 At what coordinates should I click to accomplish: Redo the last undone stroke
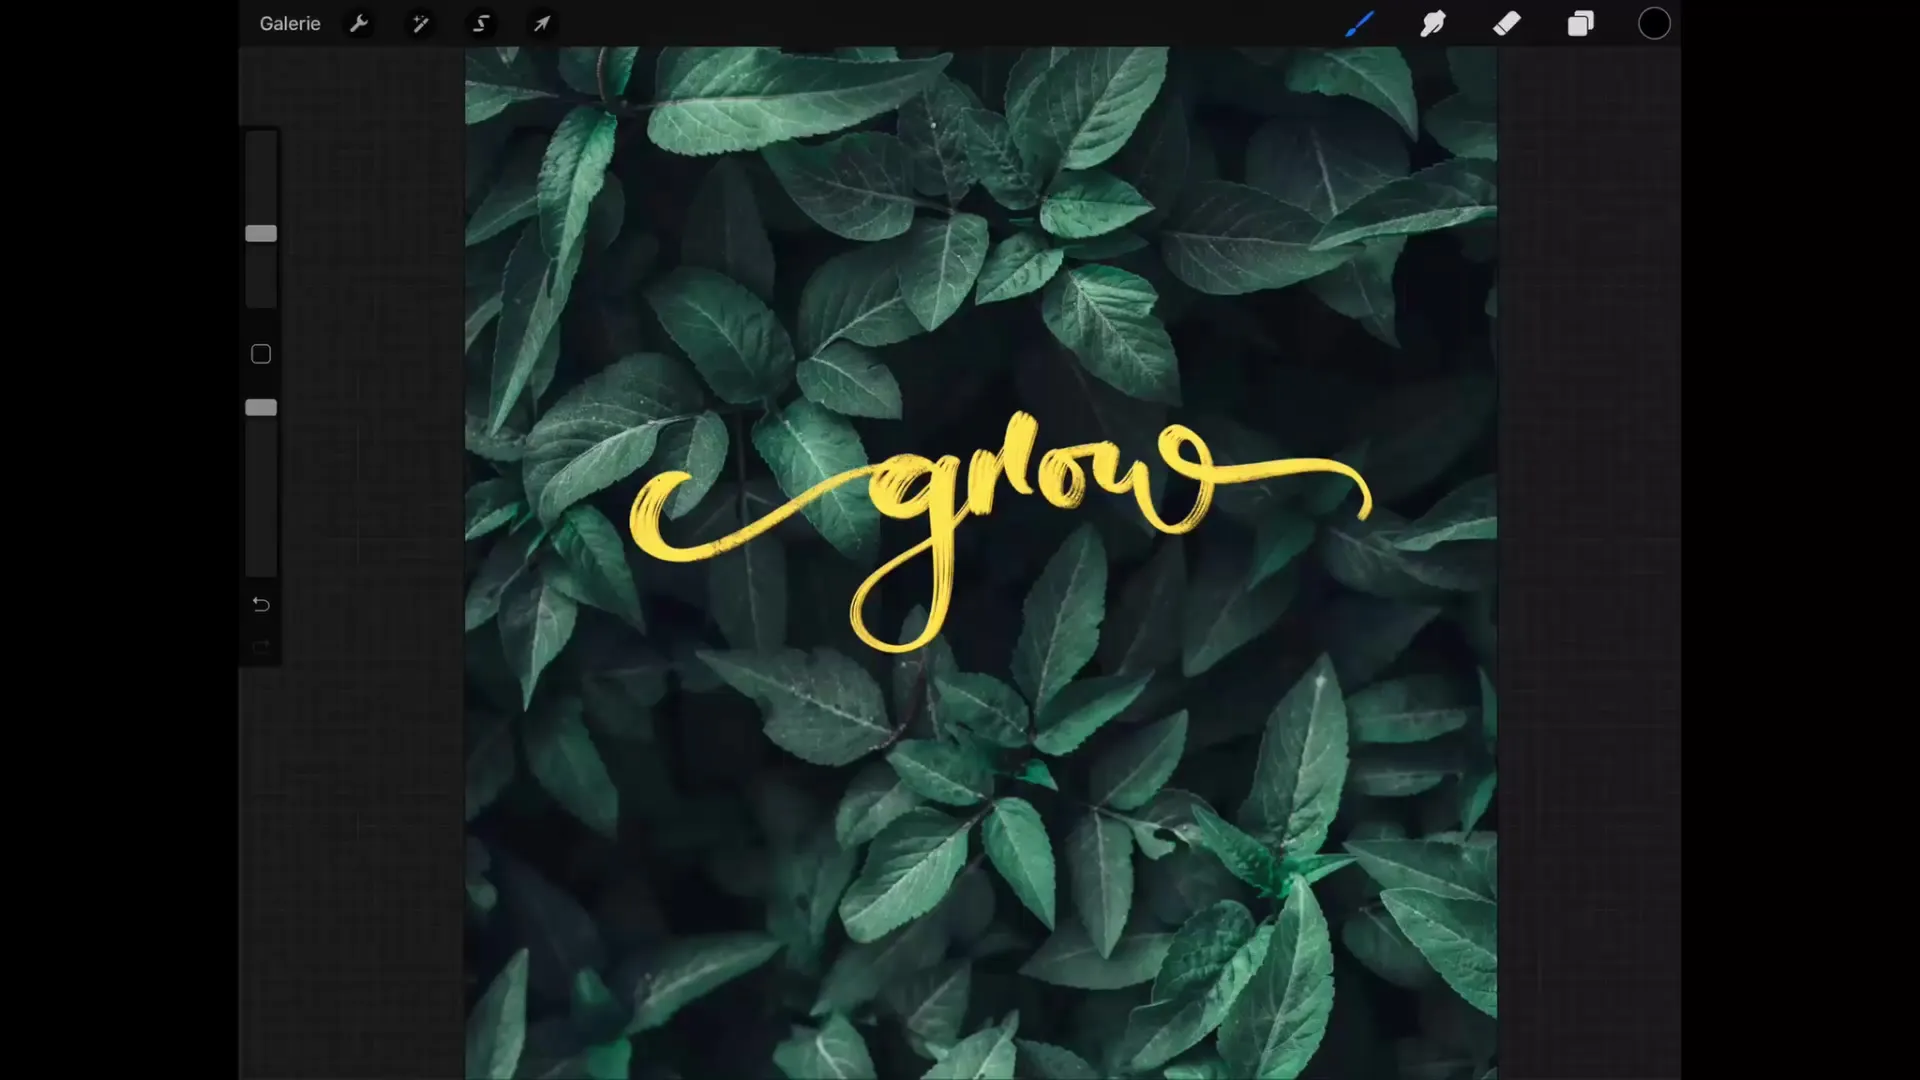click(x=261, y=648)
